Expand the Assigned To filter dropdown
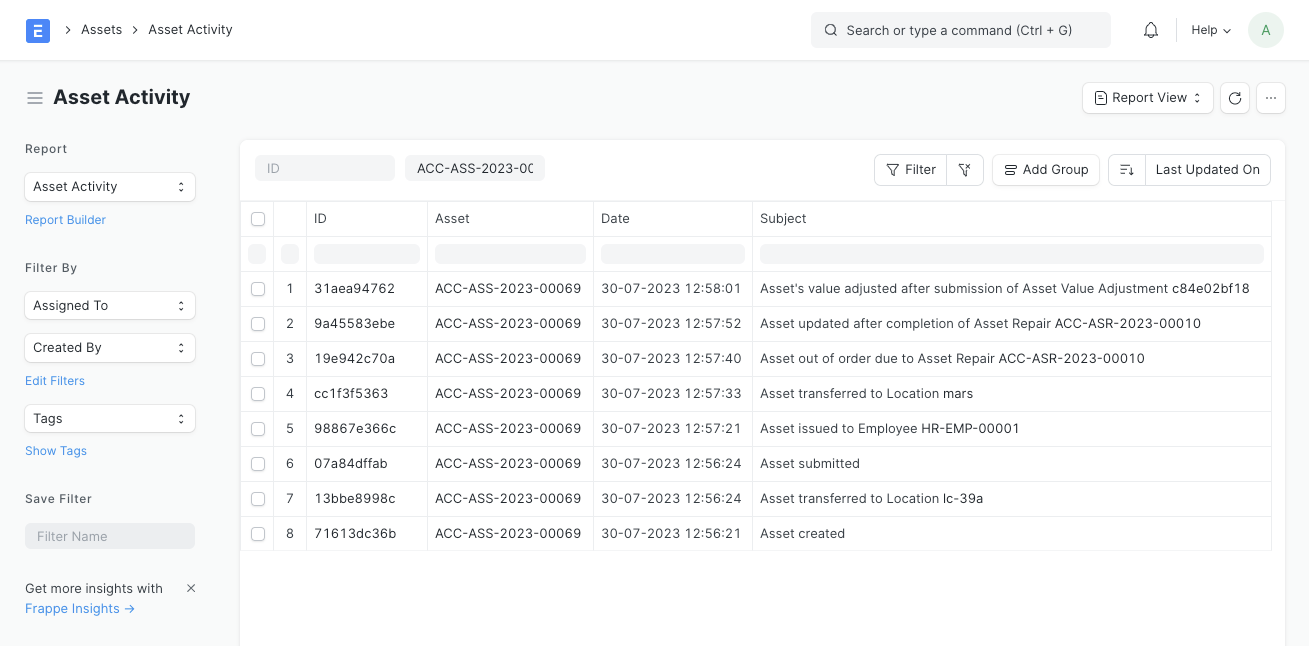Viewport: 1309px width, 646px height. [x=110, y=306]
